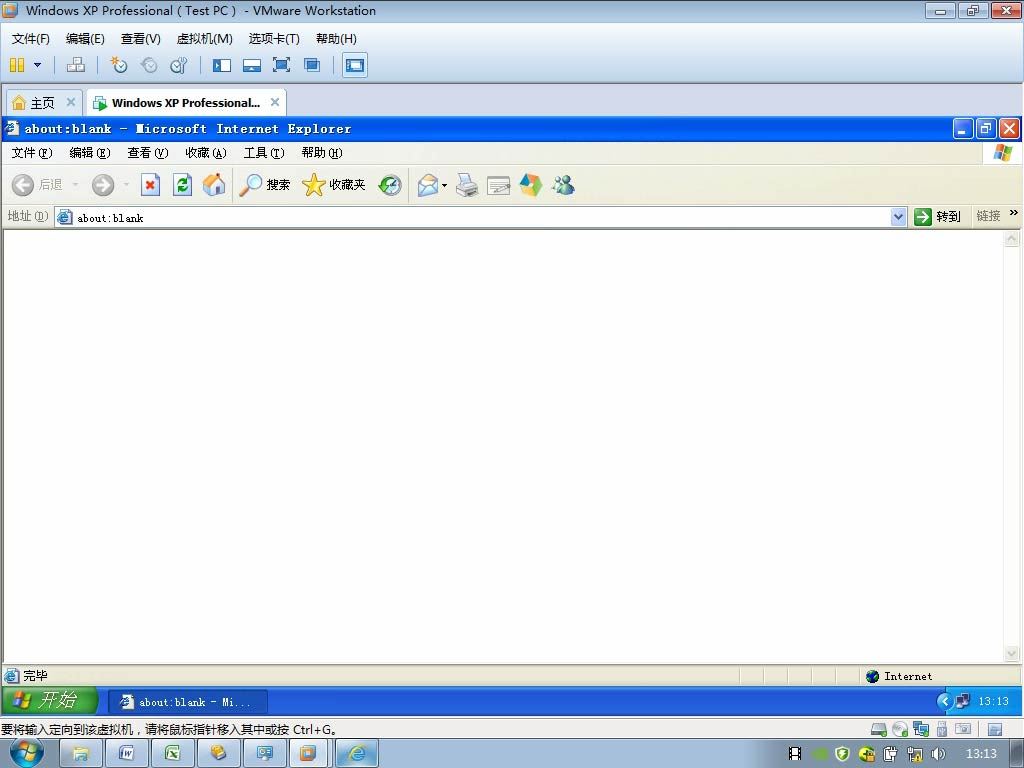
Task: Expand XP tray hidden icons arrow
Action: click(x=944, y=701)
